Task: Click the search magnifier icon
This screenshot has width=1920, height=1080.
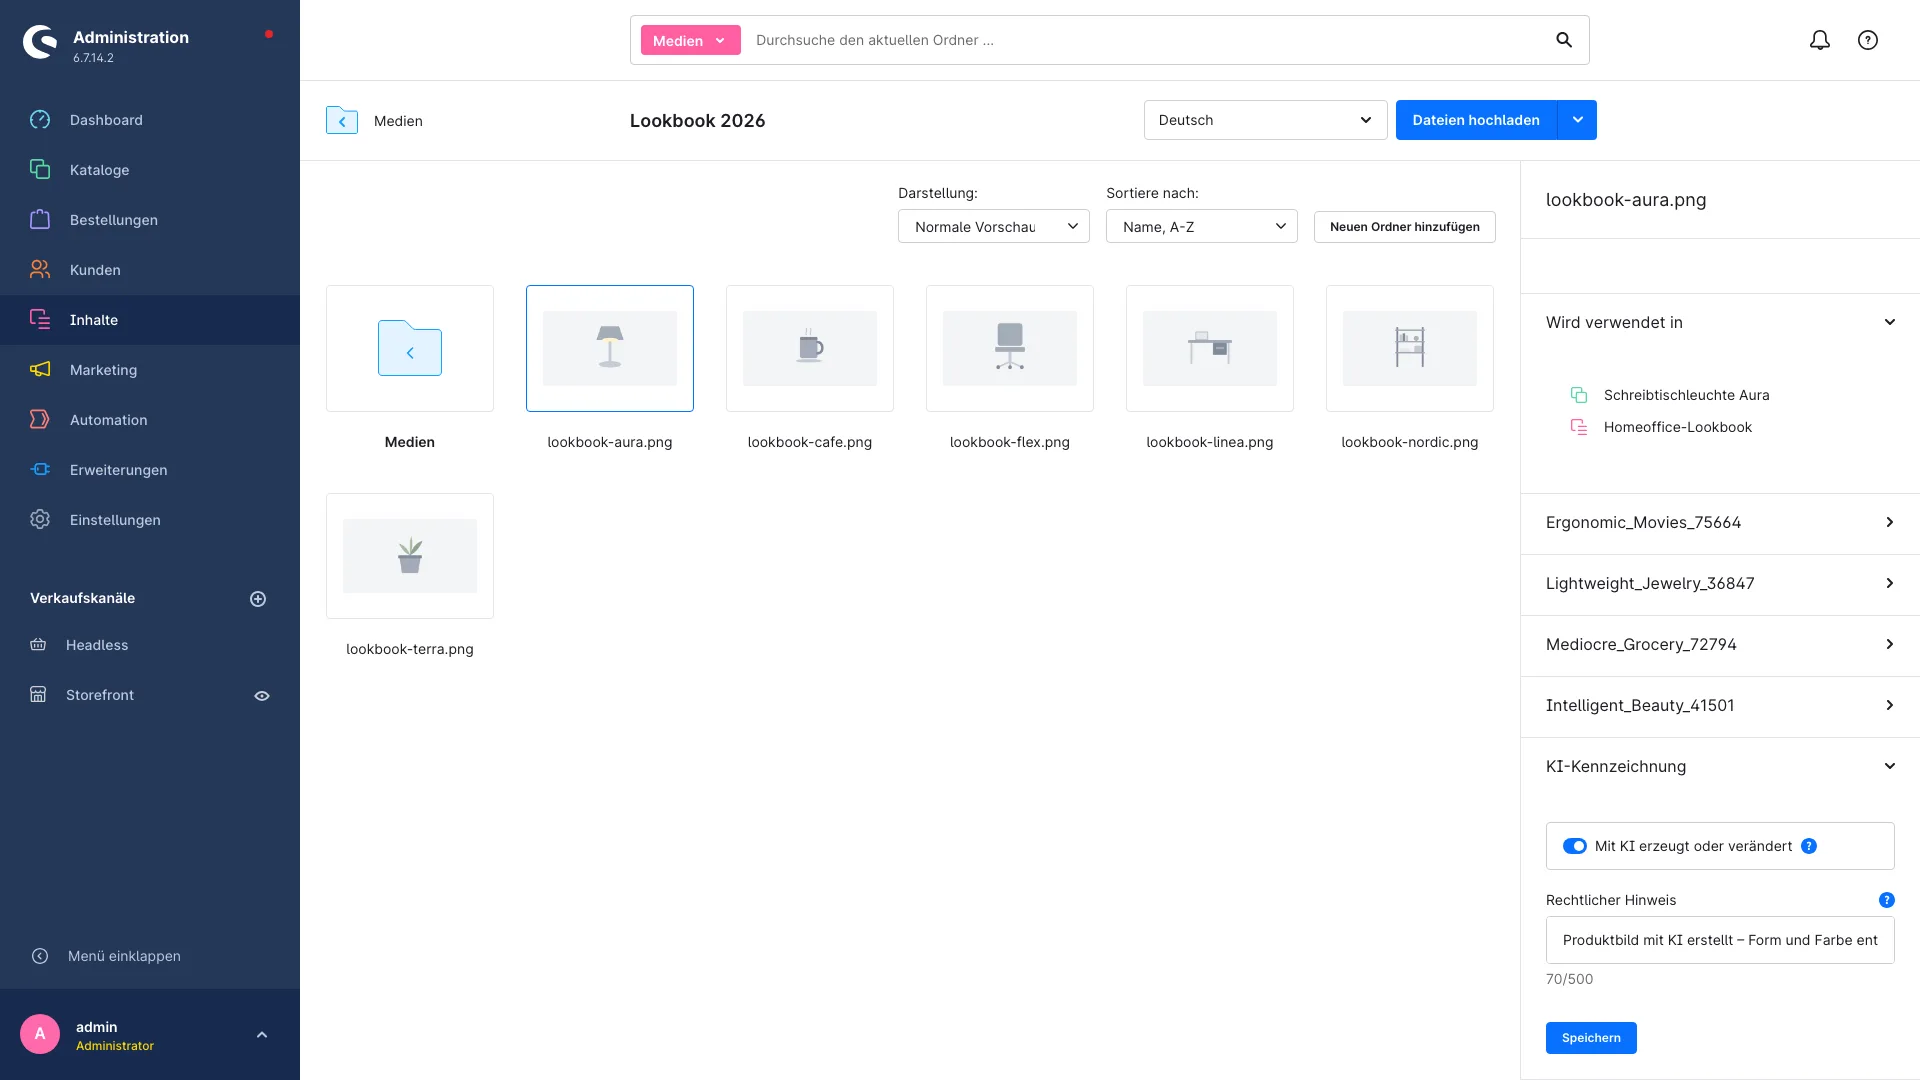Action: click(x=1564, y=40)
